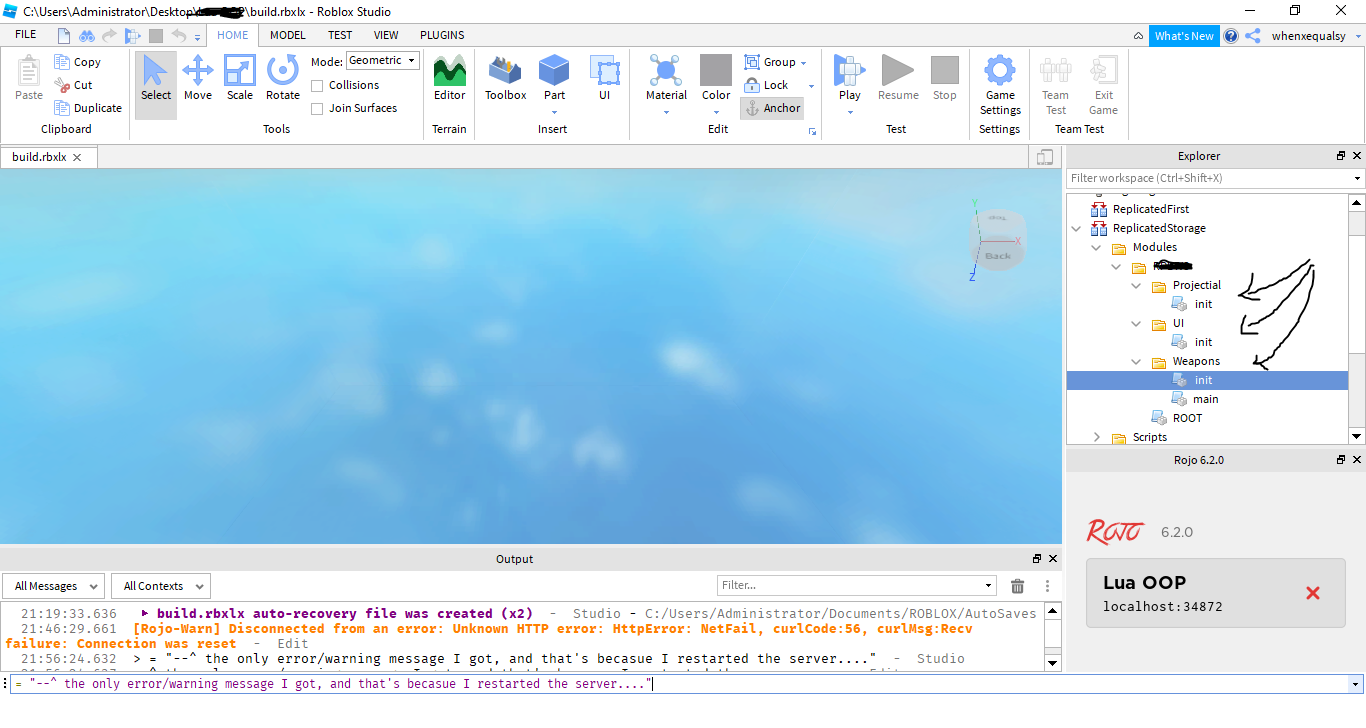Select the ReplicatedFirst service
This screenshot has width=1366, height=728.
tap(1151, 209)
